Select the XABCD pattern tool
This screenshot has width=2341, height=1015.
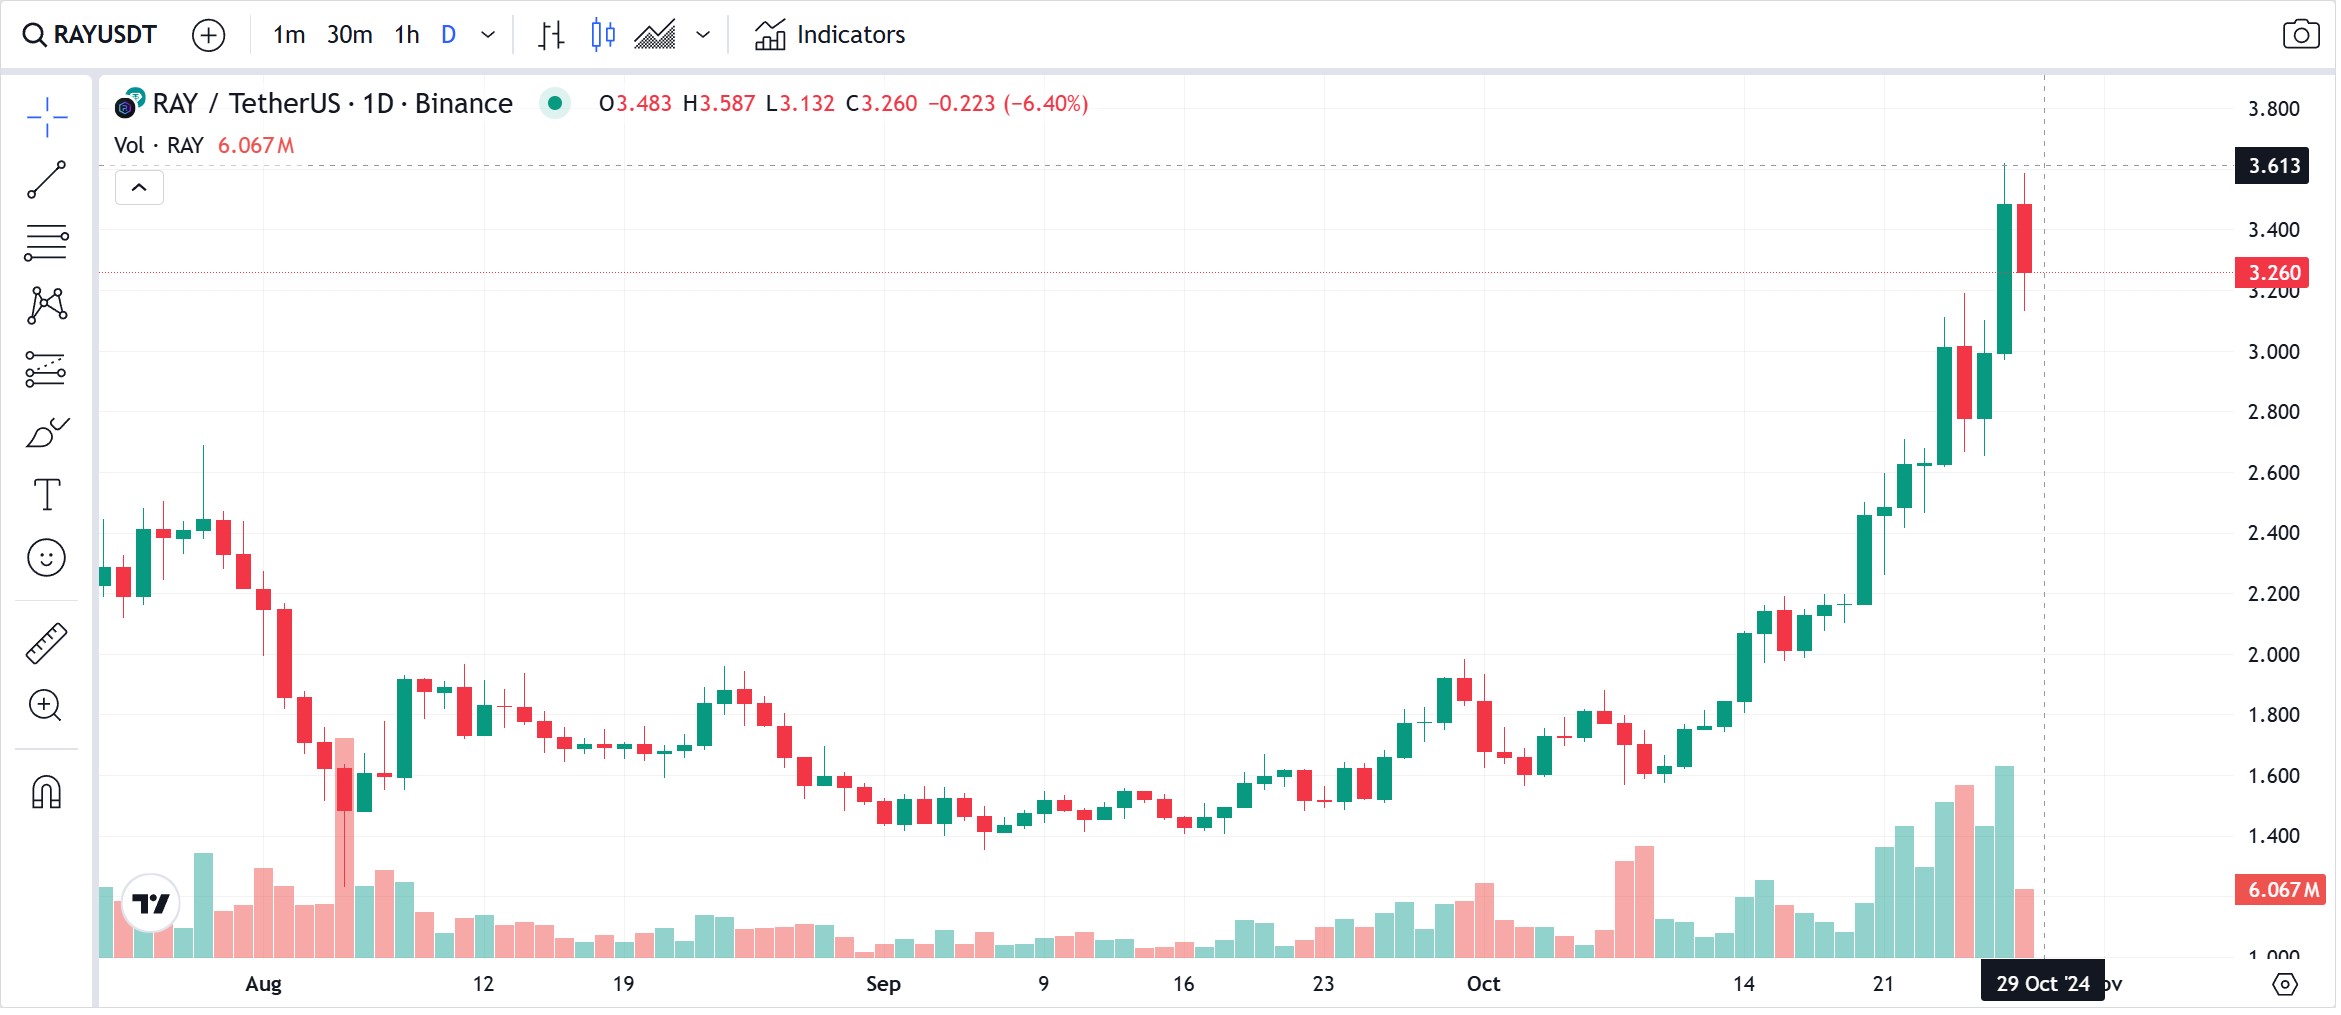46,305
